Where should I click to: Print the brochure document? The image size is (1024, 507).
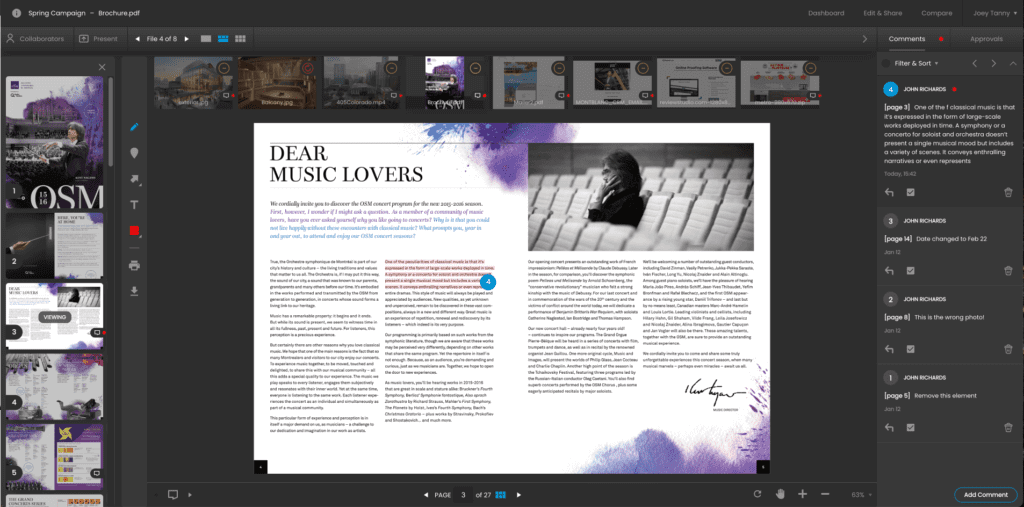[134, 264]
